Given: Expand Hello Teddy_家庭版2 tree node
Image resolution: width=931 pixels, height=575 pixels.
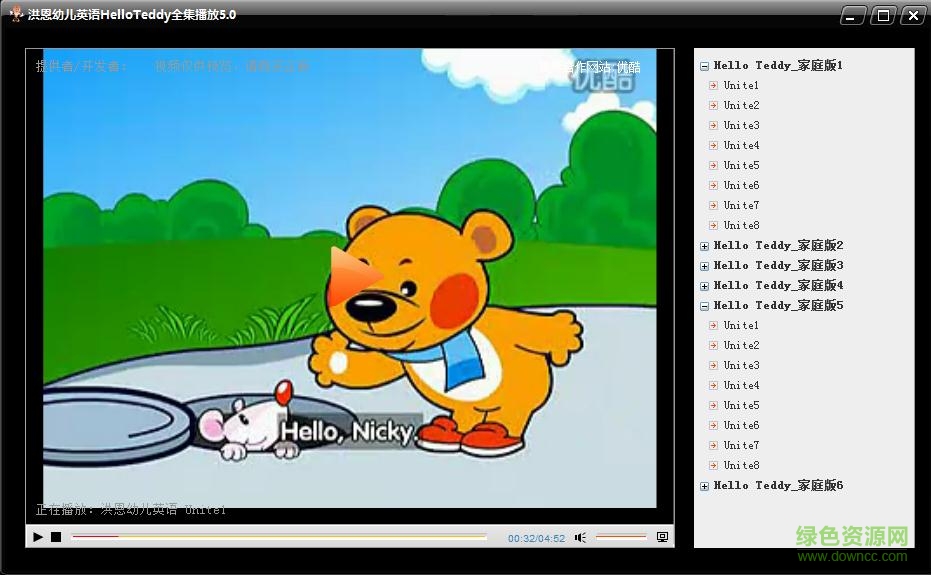Looking at the screenshot, I should (704, 246).
